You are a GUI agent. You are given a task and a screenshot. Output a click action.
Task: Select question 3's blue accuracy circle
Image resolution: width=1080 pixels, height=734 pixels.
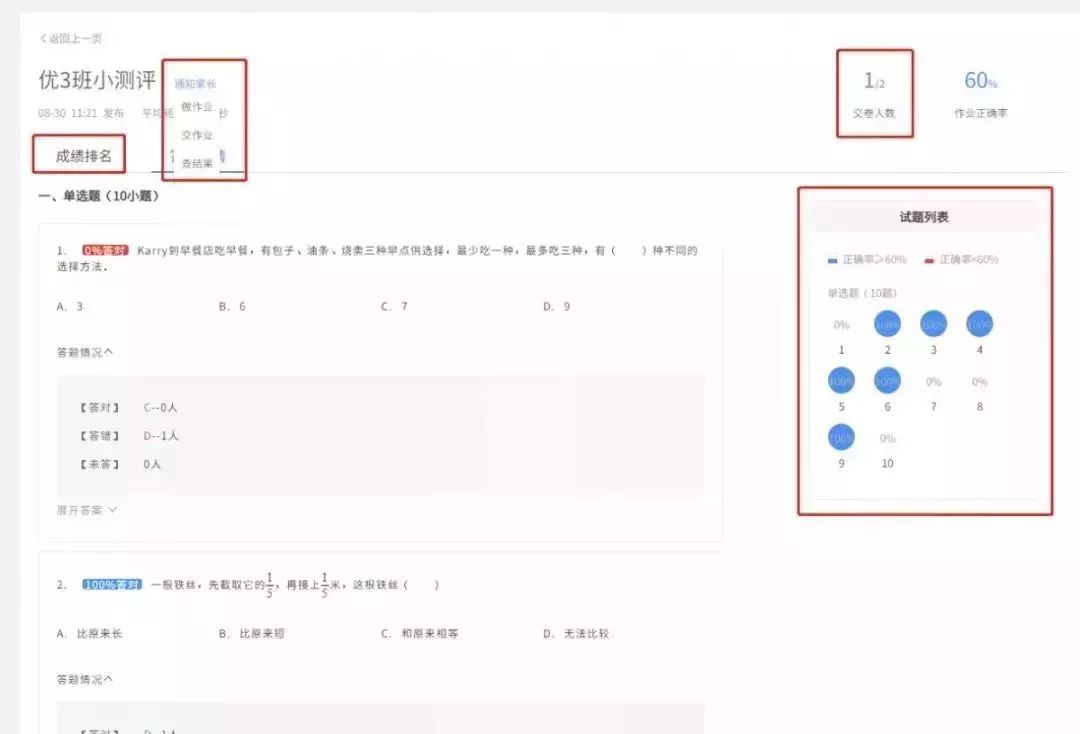click(x=933, y=324)
